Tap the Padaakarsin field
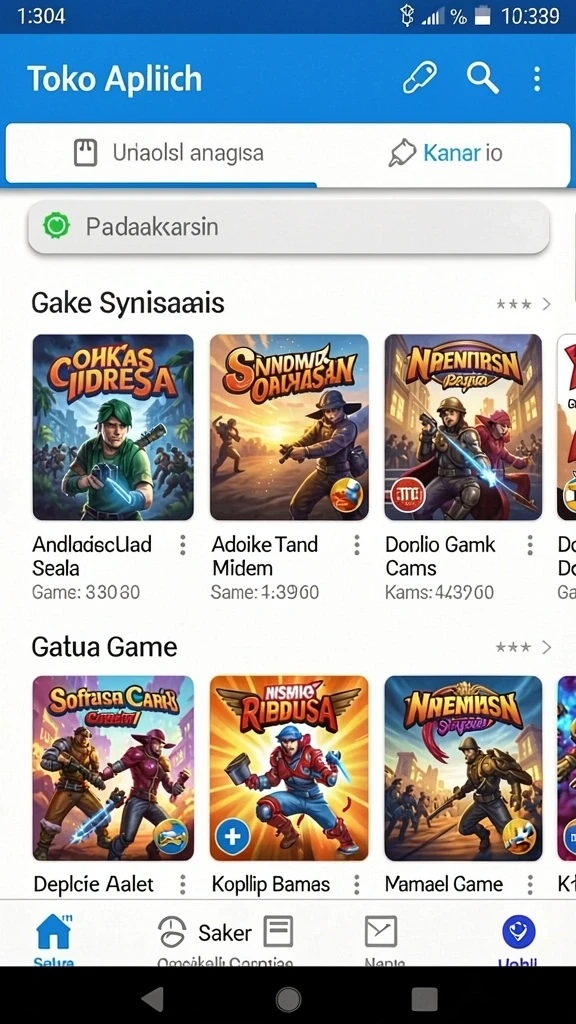 click(x=288, y=227)
